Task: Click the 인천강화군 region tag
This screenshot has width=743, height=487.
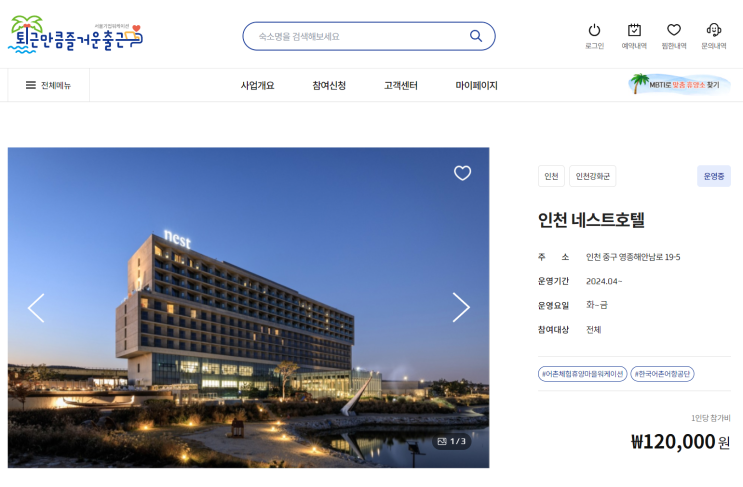Action: (x=592, y=176)
